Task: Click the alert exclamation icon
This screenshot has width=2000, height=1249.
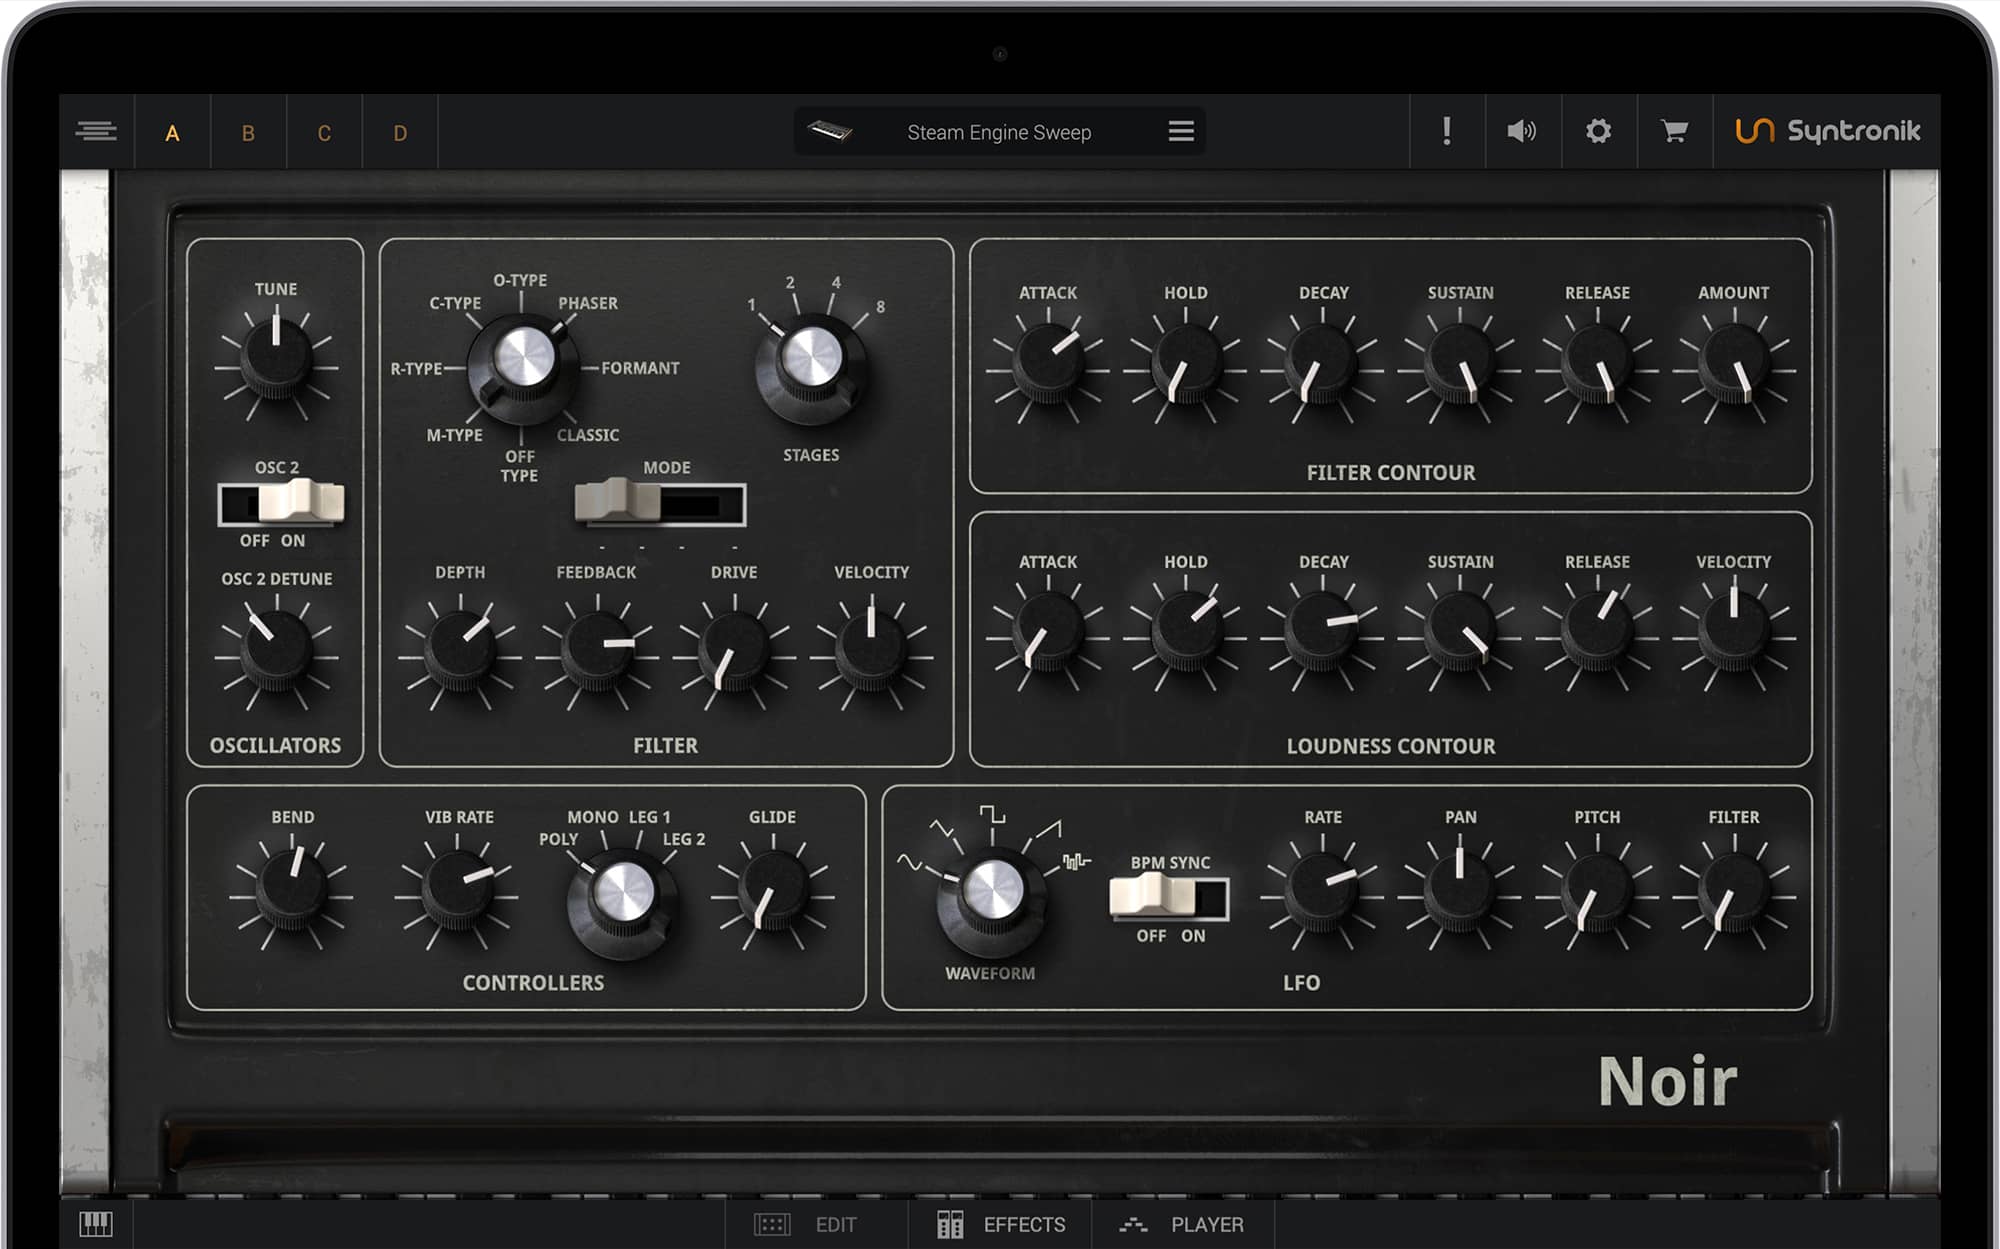Action: coord(1447,131)
